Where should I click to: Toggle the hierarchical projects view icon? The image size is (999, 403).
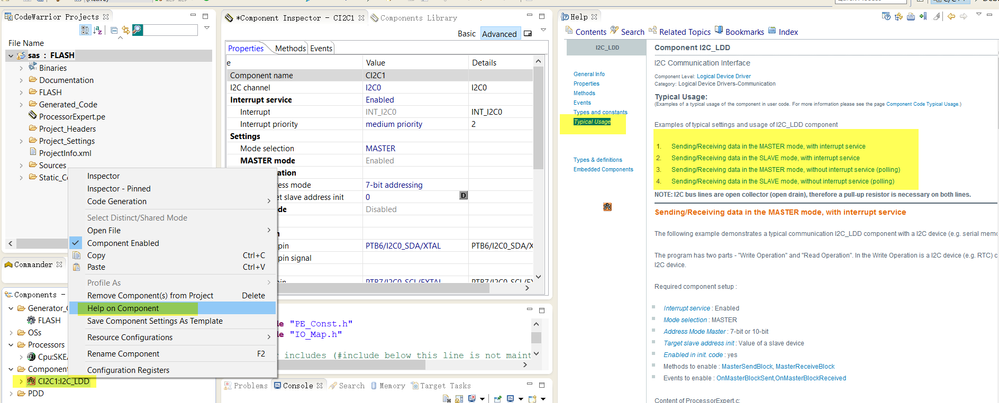pyautogui.click(x=85, y=30)
